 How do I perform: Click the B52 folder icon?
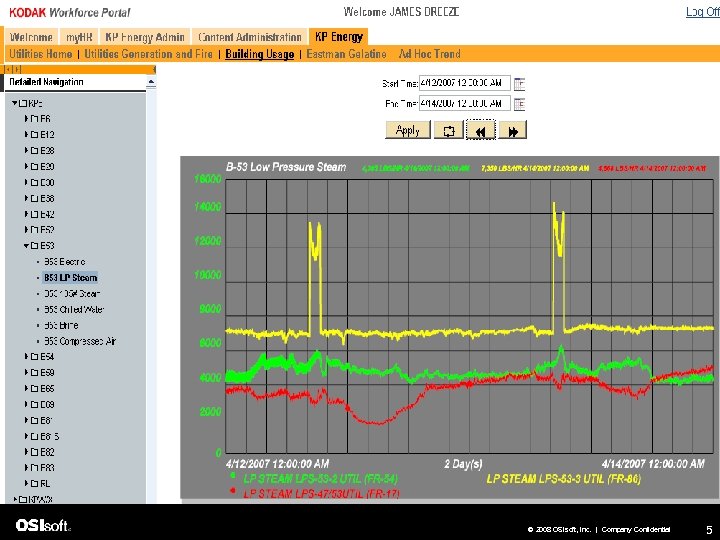(x=34, y=230)
